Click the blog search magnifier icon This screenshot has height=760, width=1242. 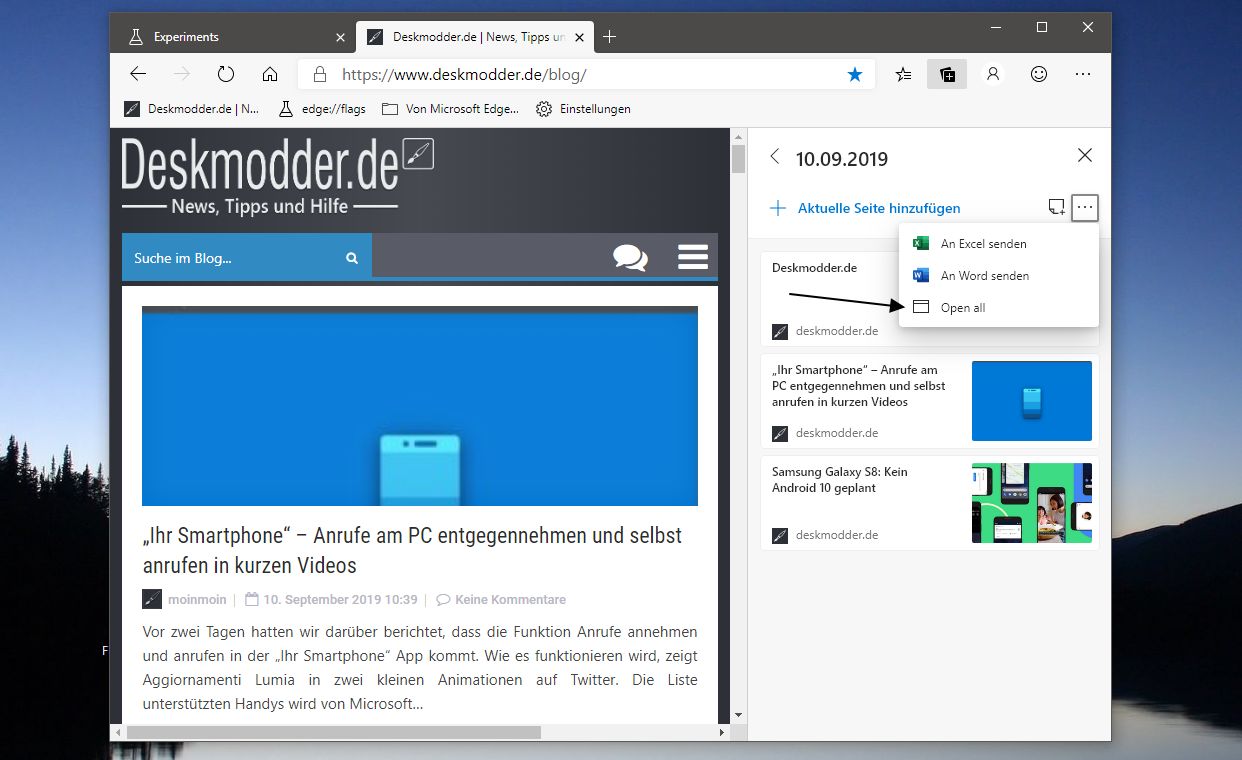coord(352,258)
